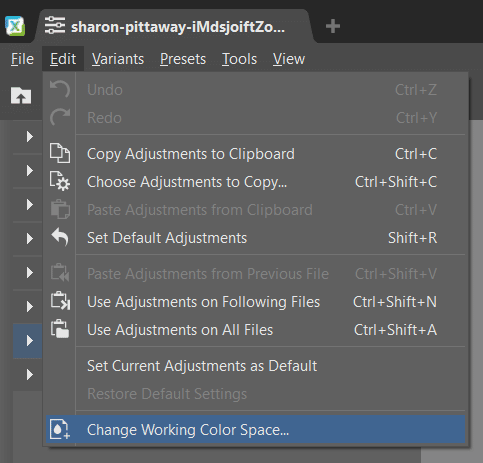Open the File menu
This screenshot has width=483, height=463.
pos(22,59)
